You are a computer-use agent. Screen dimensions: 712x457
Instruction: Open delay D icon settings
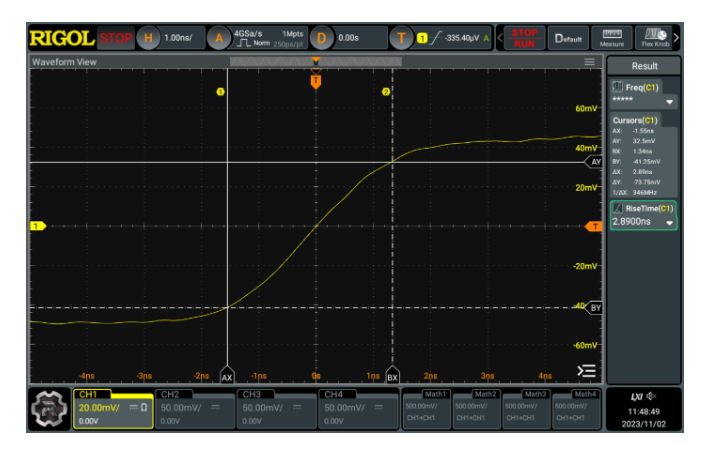[x=321, y=38]
